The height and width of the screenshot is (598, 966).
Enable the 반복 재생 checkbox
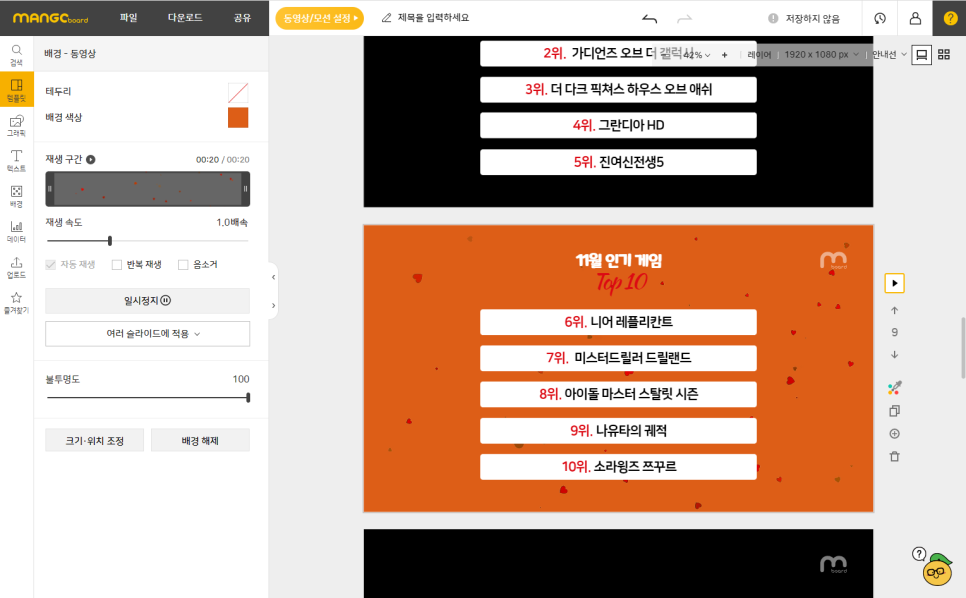pyautogui.click(x=116, y=265)
